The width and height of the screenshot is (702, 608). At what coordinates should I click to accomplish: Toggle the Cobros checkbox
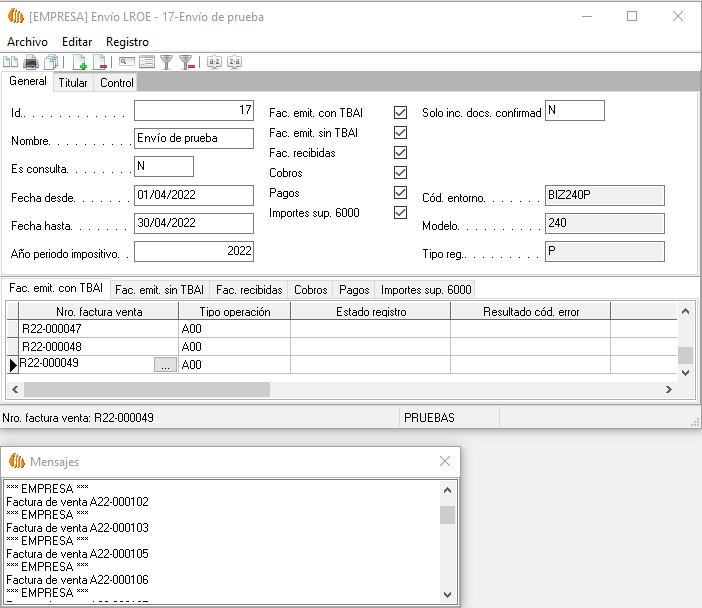[401, 173]
